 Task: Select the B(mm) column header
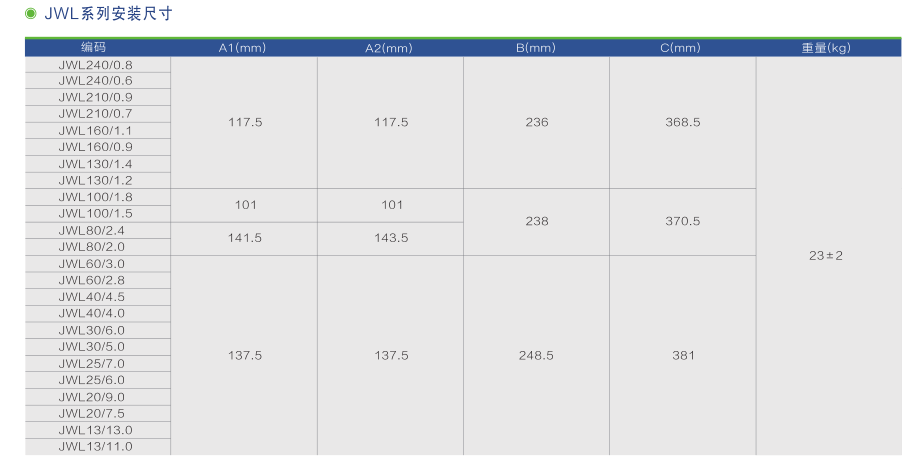(536, 48)
